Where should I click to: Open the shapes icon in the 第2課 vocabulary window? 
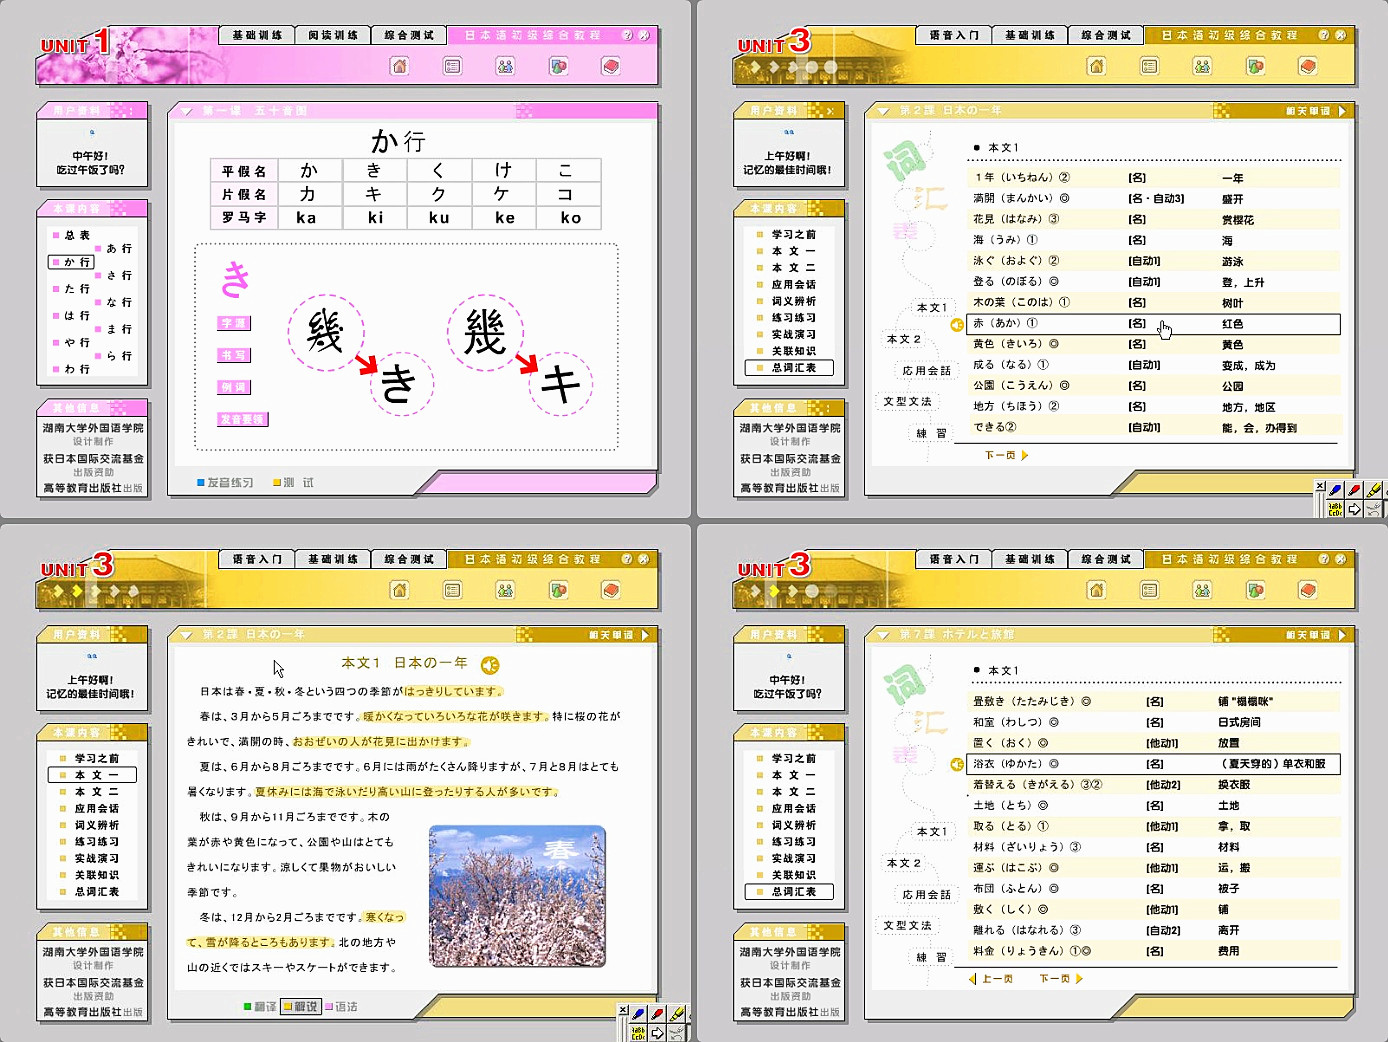1256,66
